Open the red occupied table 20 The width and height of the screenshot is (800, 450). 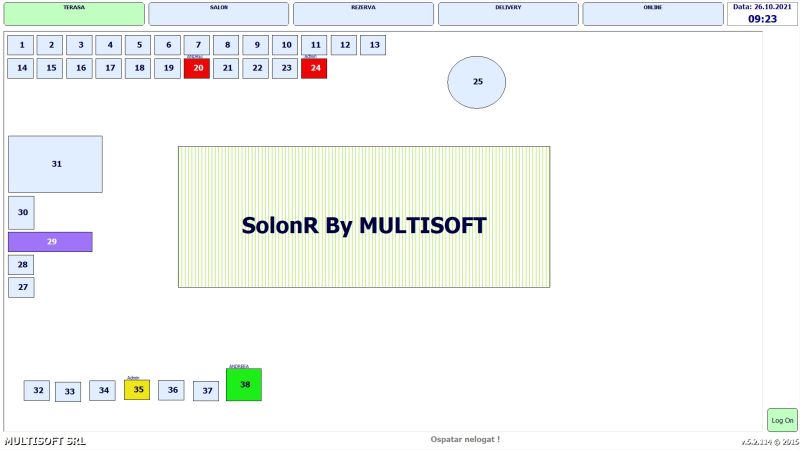pos(197,68)
